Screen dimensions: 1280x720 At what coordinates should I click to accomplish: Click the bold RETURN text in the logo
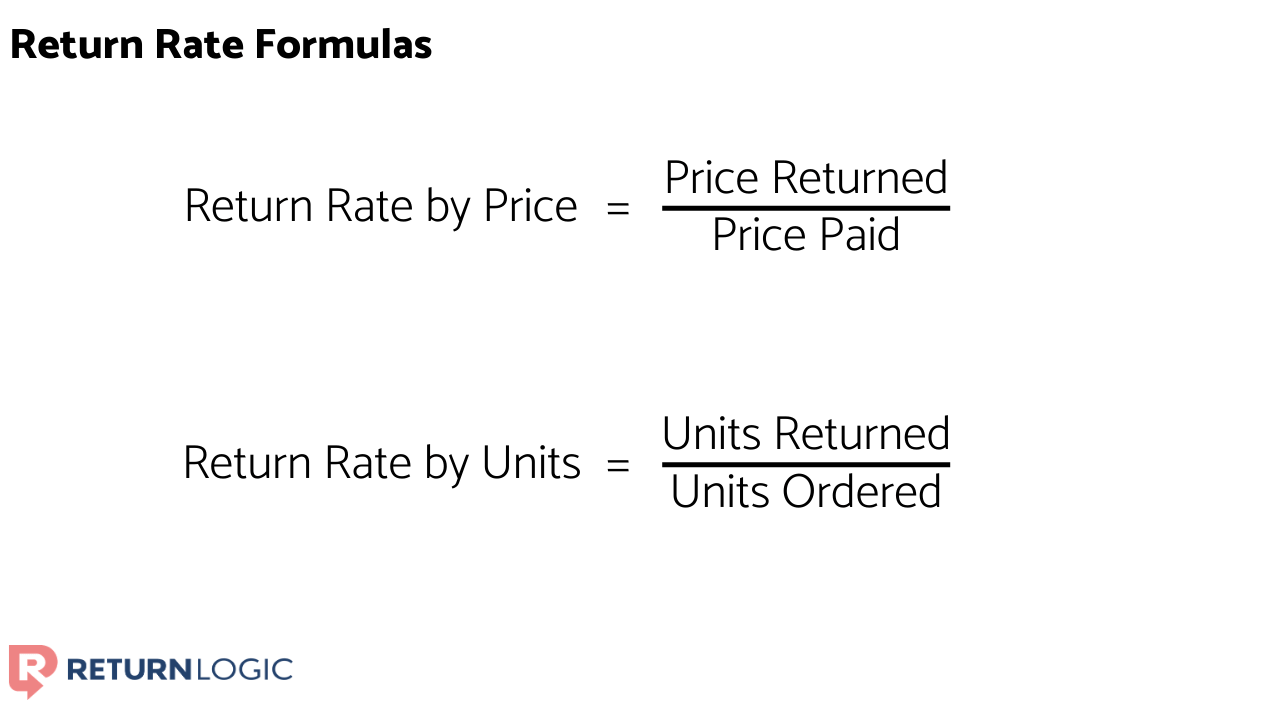127,669
